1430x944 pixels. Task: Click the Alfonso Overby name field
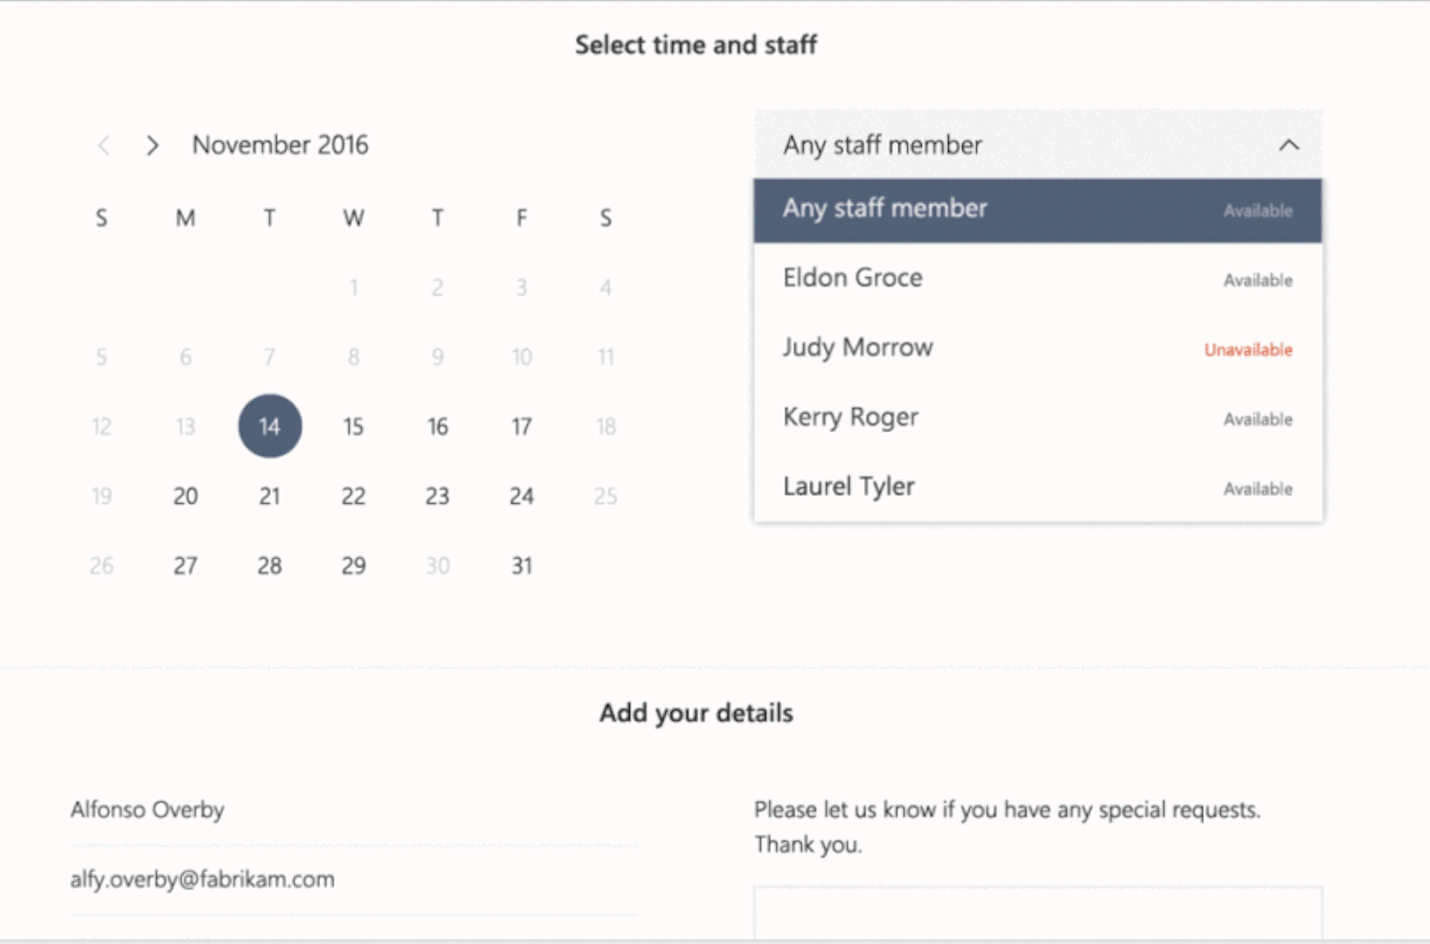coord(353,810)
